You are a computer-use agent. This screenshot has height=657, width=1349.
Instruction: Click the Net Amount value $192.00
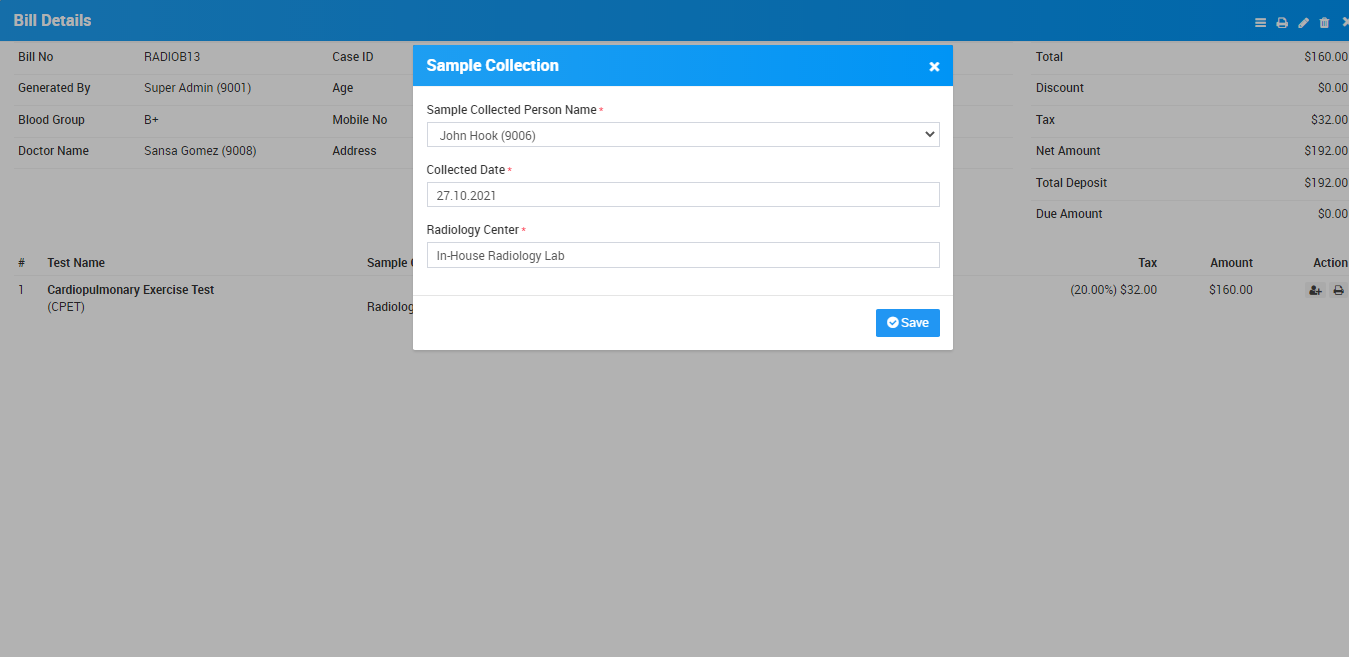(x=1325, y=151)
